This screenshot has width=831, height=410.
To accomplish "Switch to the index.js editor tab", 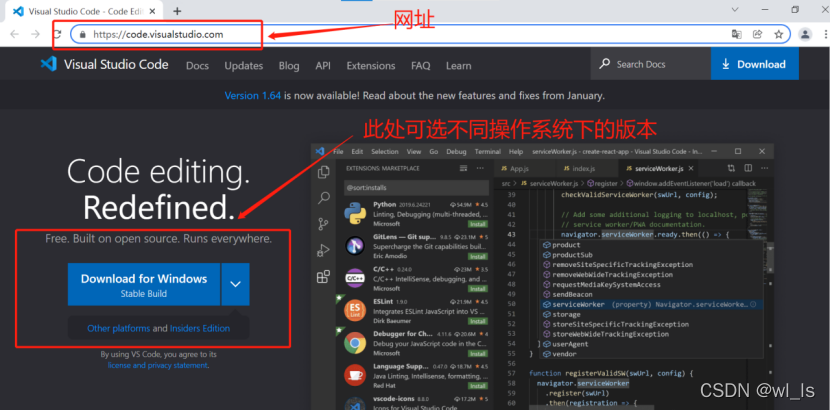I will [585, 168].
